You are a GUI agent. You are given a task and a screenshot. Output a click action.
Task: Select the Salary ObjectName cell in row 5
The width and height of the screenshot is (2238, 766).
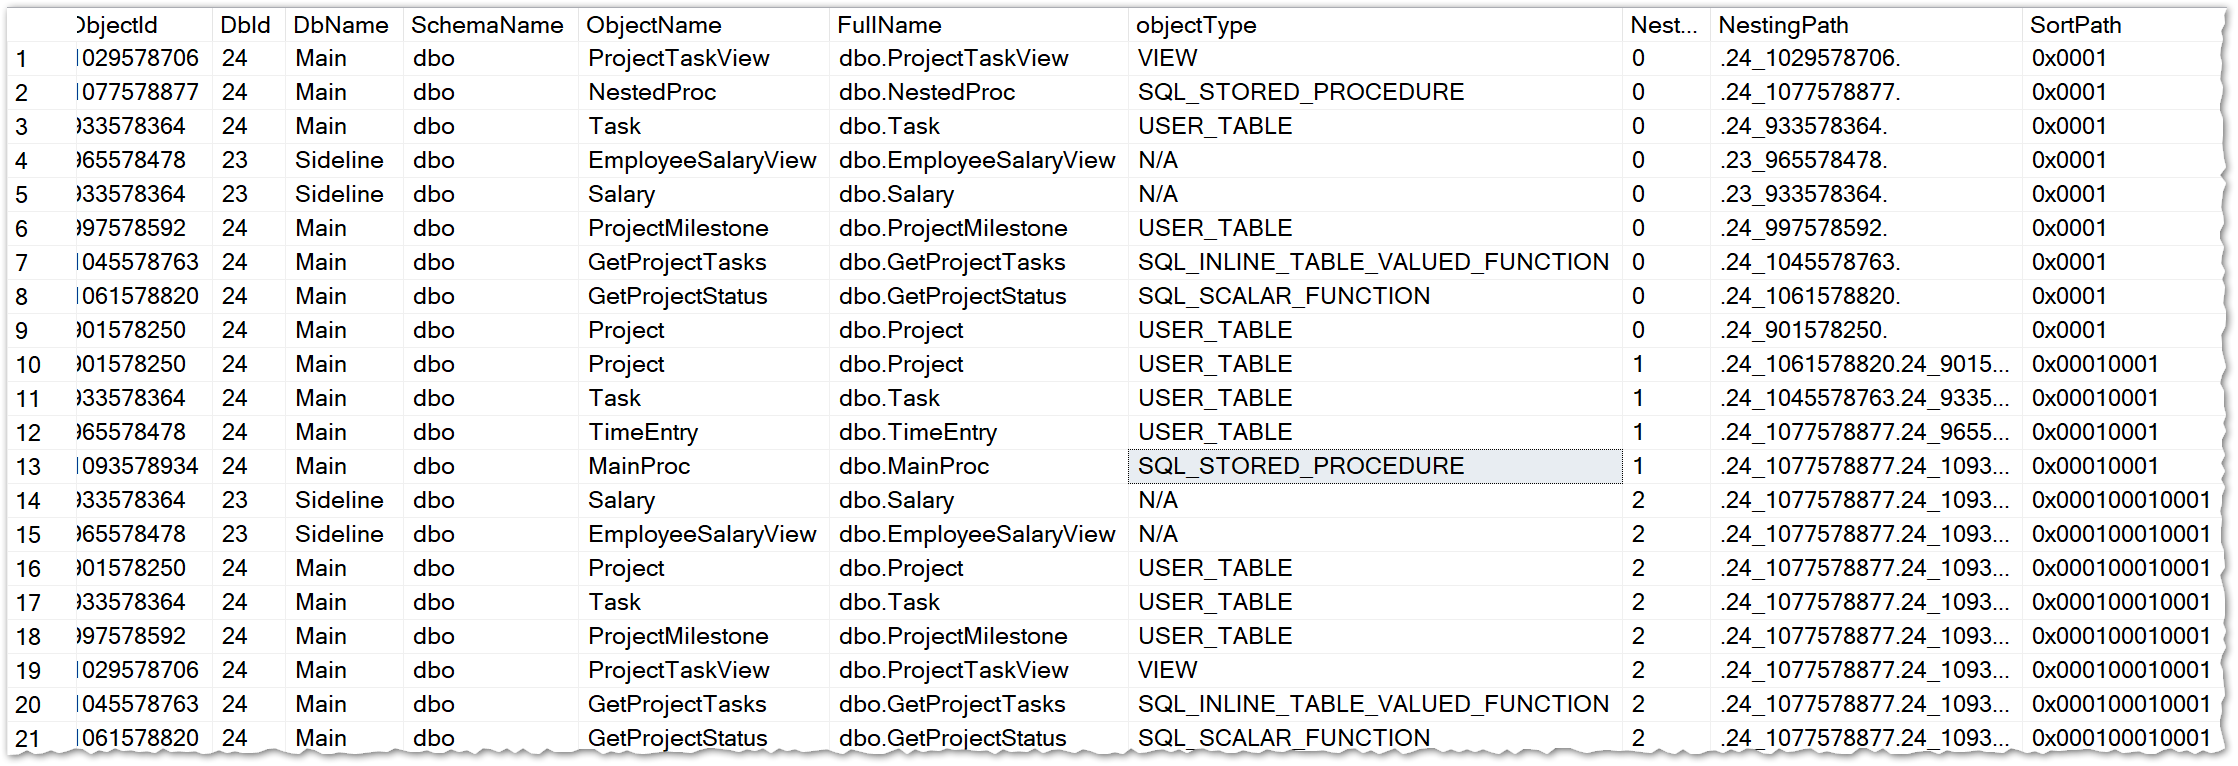click(703, 194)
